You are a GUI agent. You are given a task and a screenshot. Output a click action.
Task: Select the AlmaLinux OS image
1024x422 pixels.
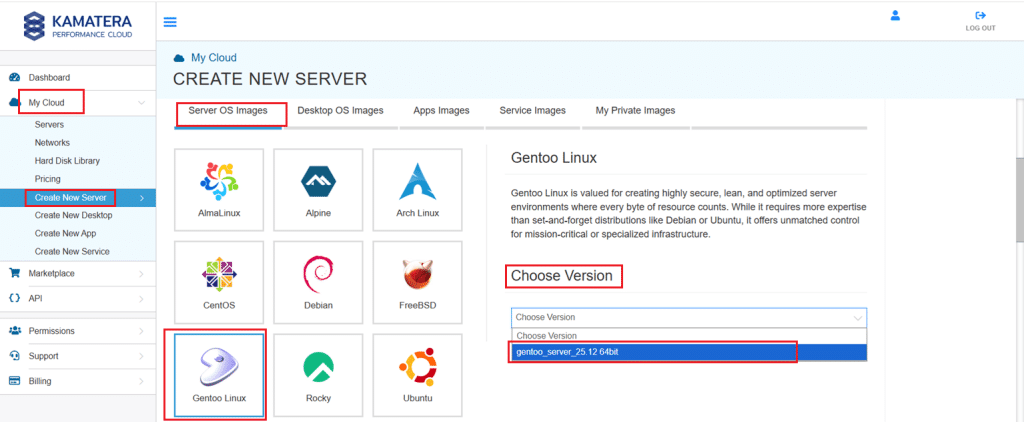click(219, 189)
